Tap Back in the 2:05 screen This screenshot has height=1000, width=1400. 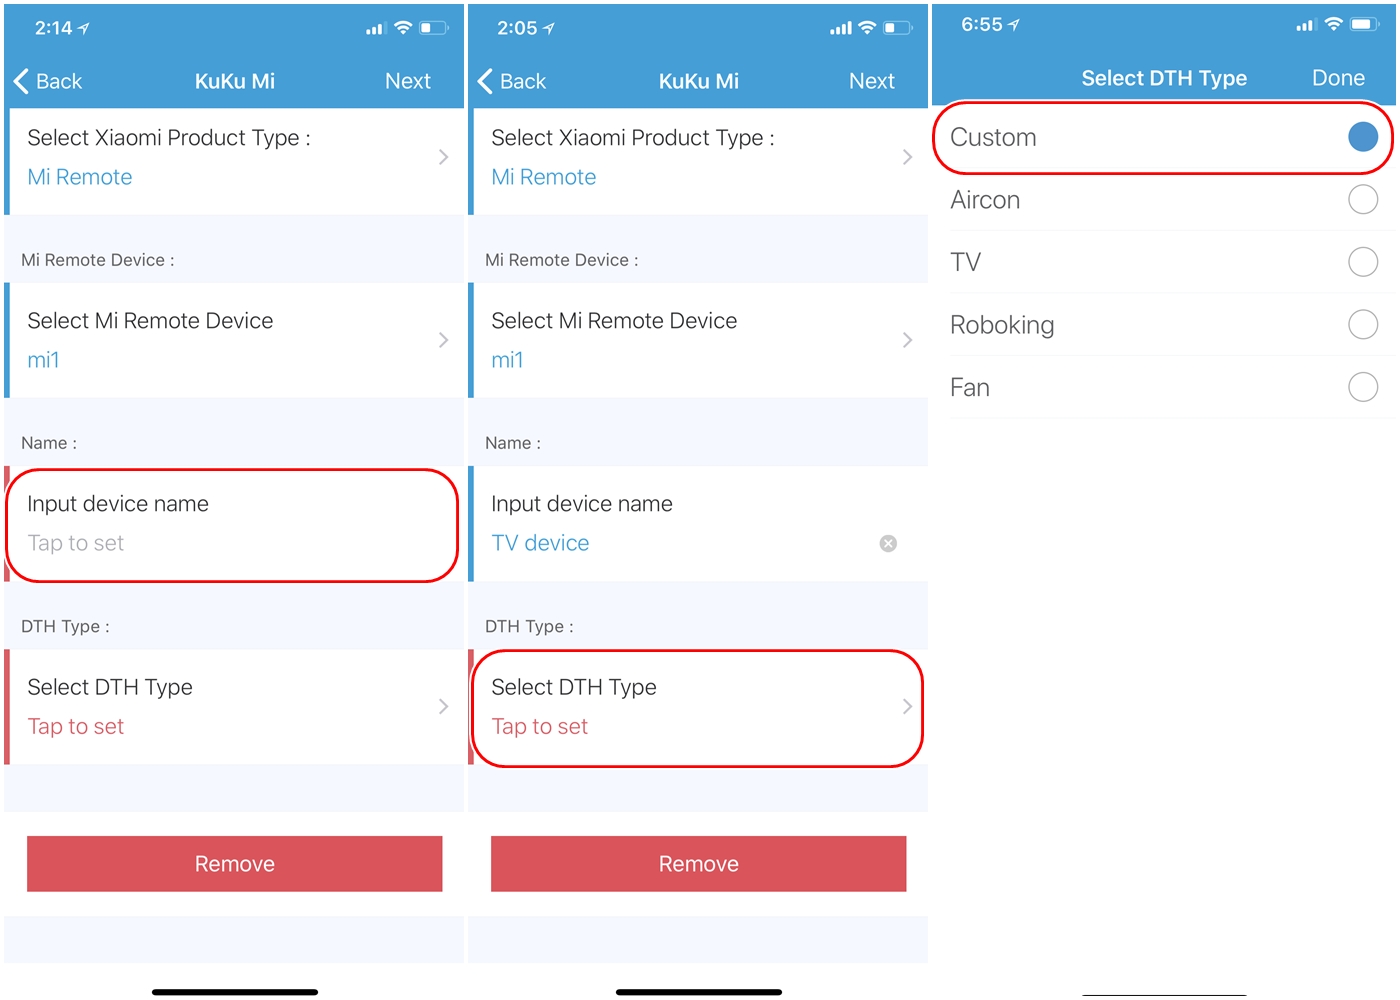point(512,81)
